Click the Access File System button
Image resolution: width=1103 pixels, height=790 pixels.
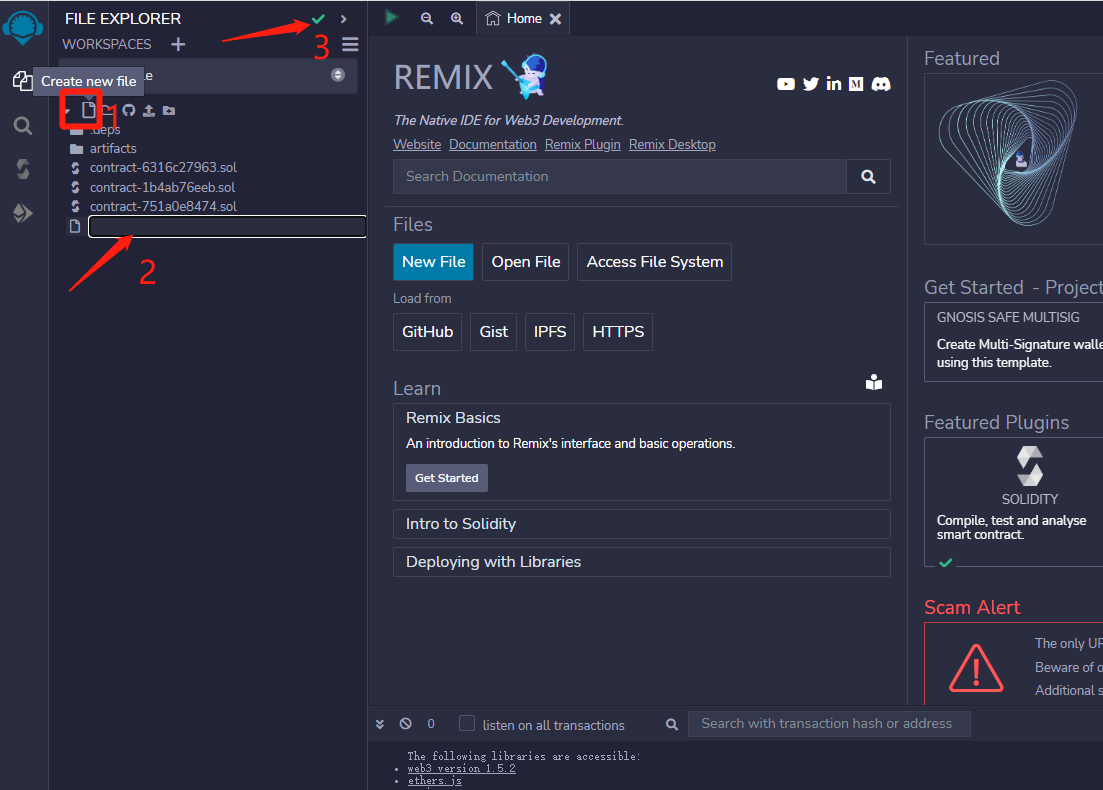coord(654,262)
